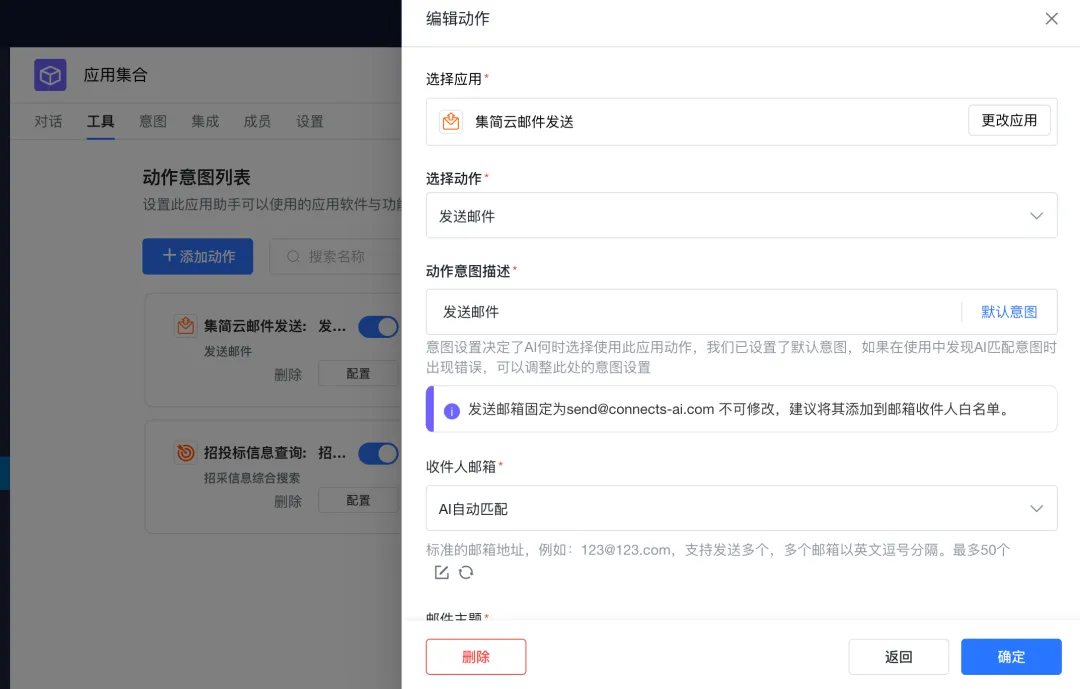Viewport: 1080px width, 689px height.
Task: Click the blue 确定 button
Action: coord(1011,657)
